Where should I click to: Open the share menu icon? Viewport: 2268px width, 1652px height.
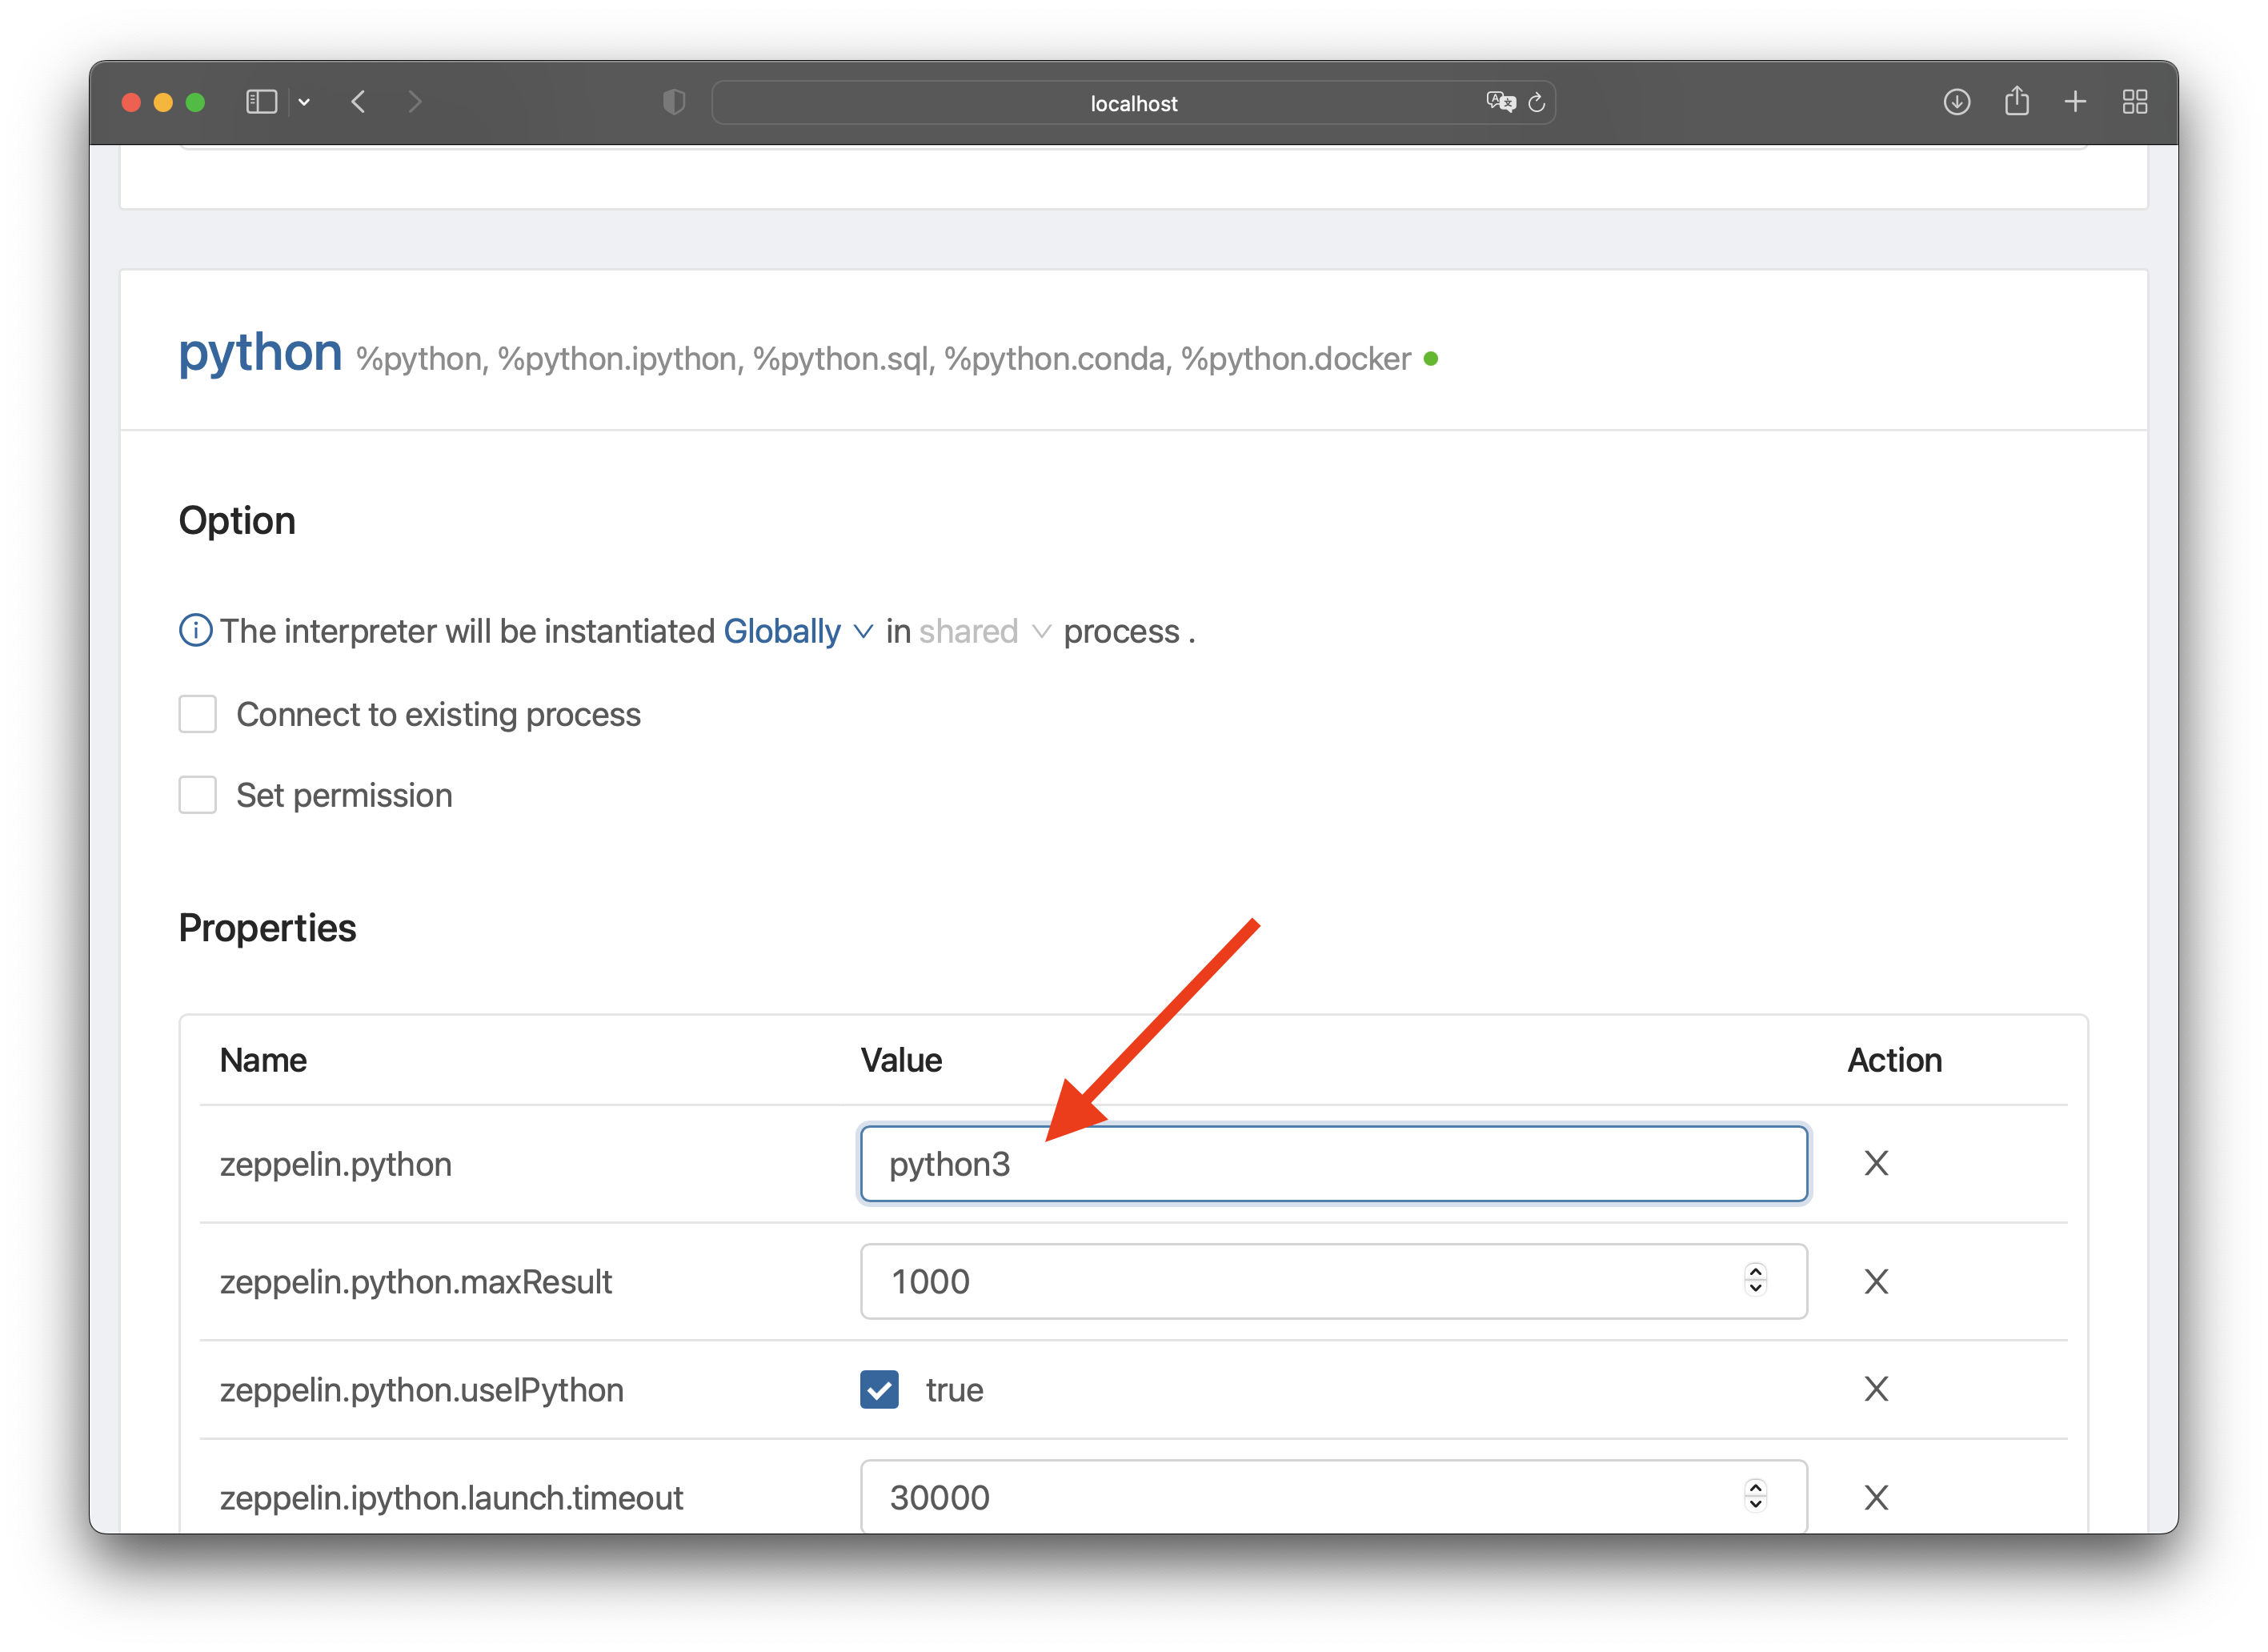coord(2016,101)
